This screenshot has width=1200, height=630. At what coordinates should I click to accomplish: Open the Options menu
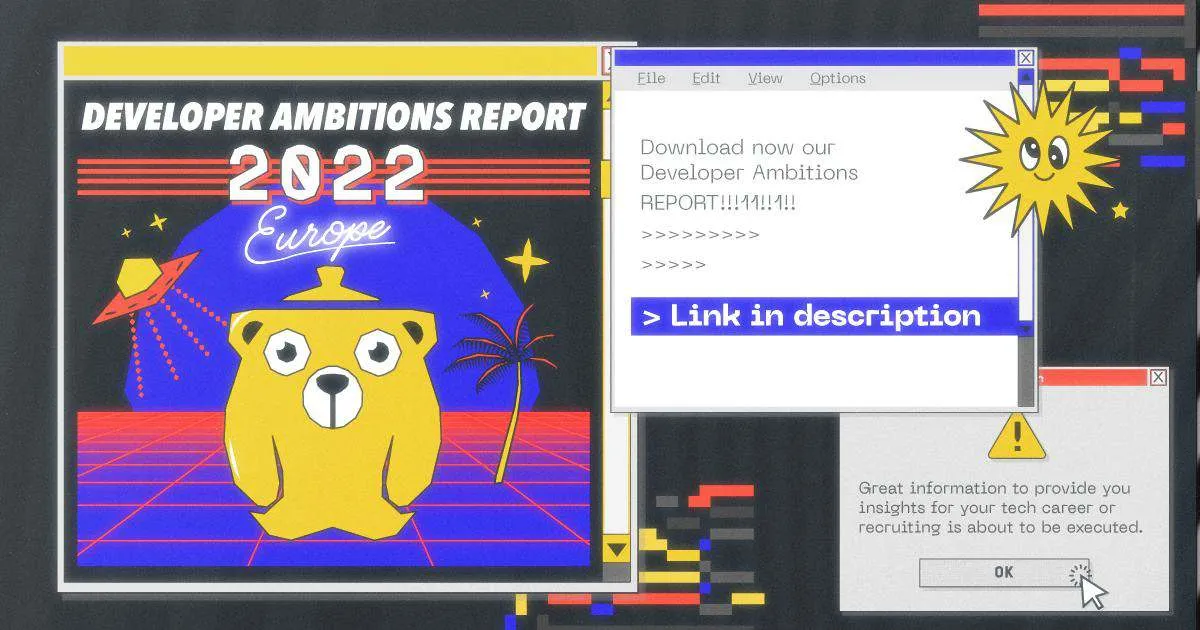tap(838, 78)
